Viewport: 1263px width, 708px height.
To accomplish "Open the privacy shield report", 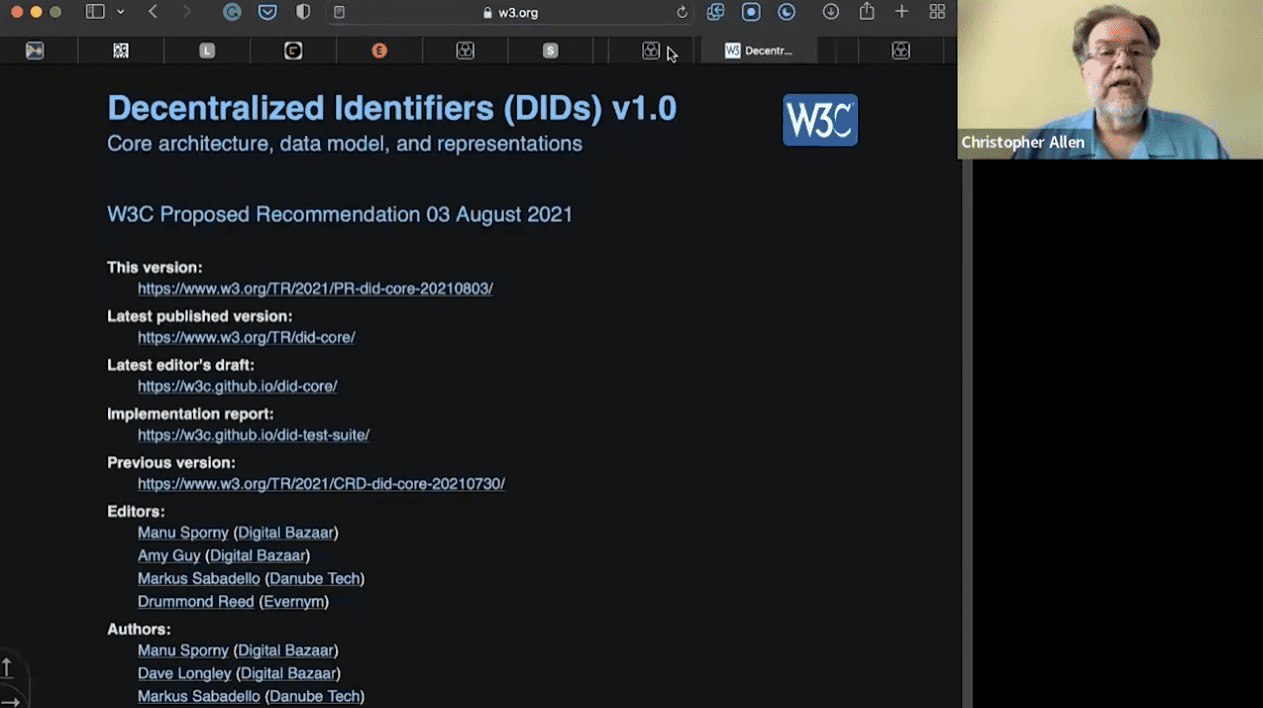I will coord(303,12).
